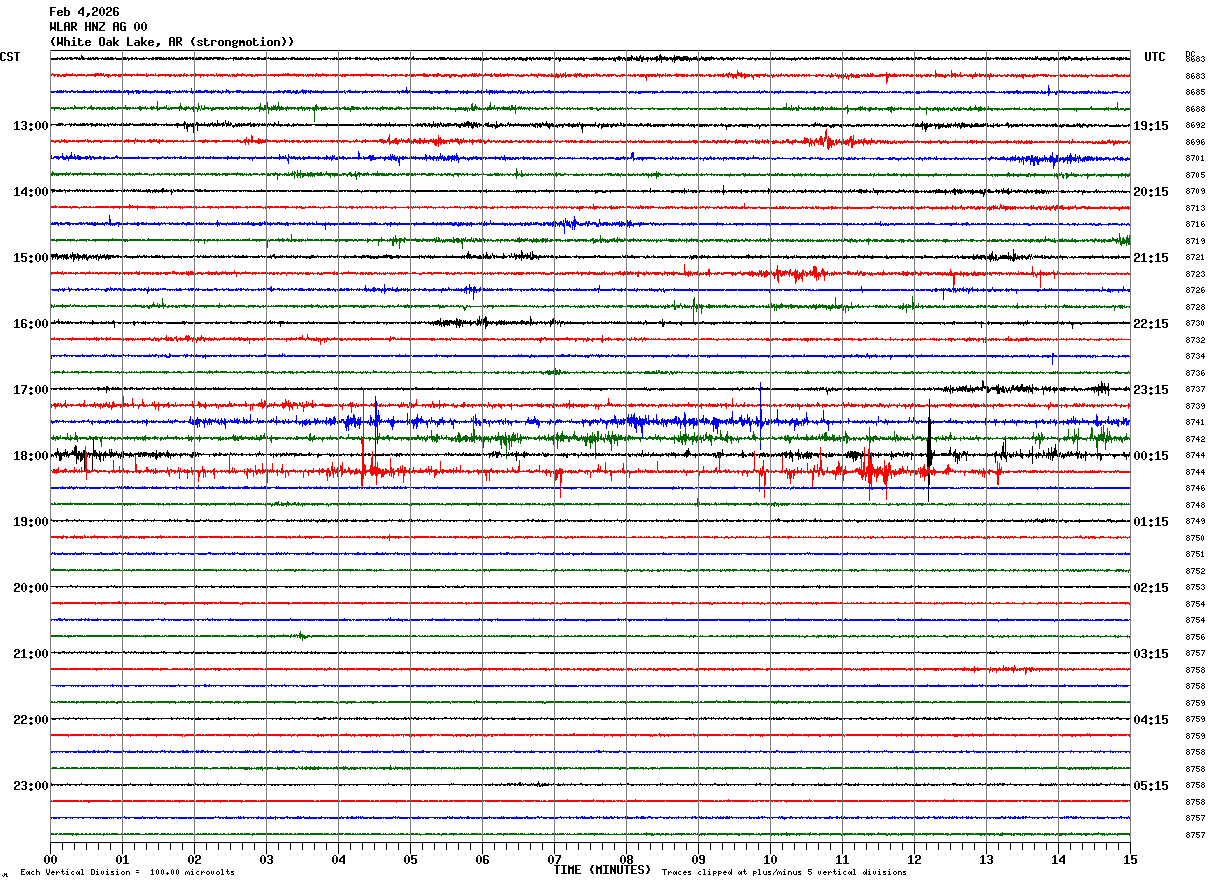Click DC offset value 8730

[x=1195, y=324]
